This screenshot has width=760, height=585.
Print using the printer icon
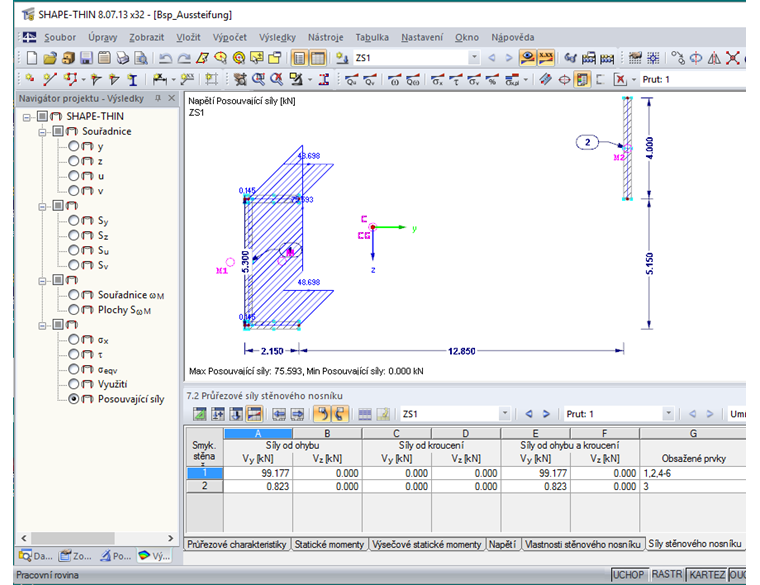click(x=123, y=58)
